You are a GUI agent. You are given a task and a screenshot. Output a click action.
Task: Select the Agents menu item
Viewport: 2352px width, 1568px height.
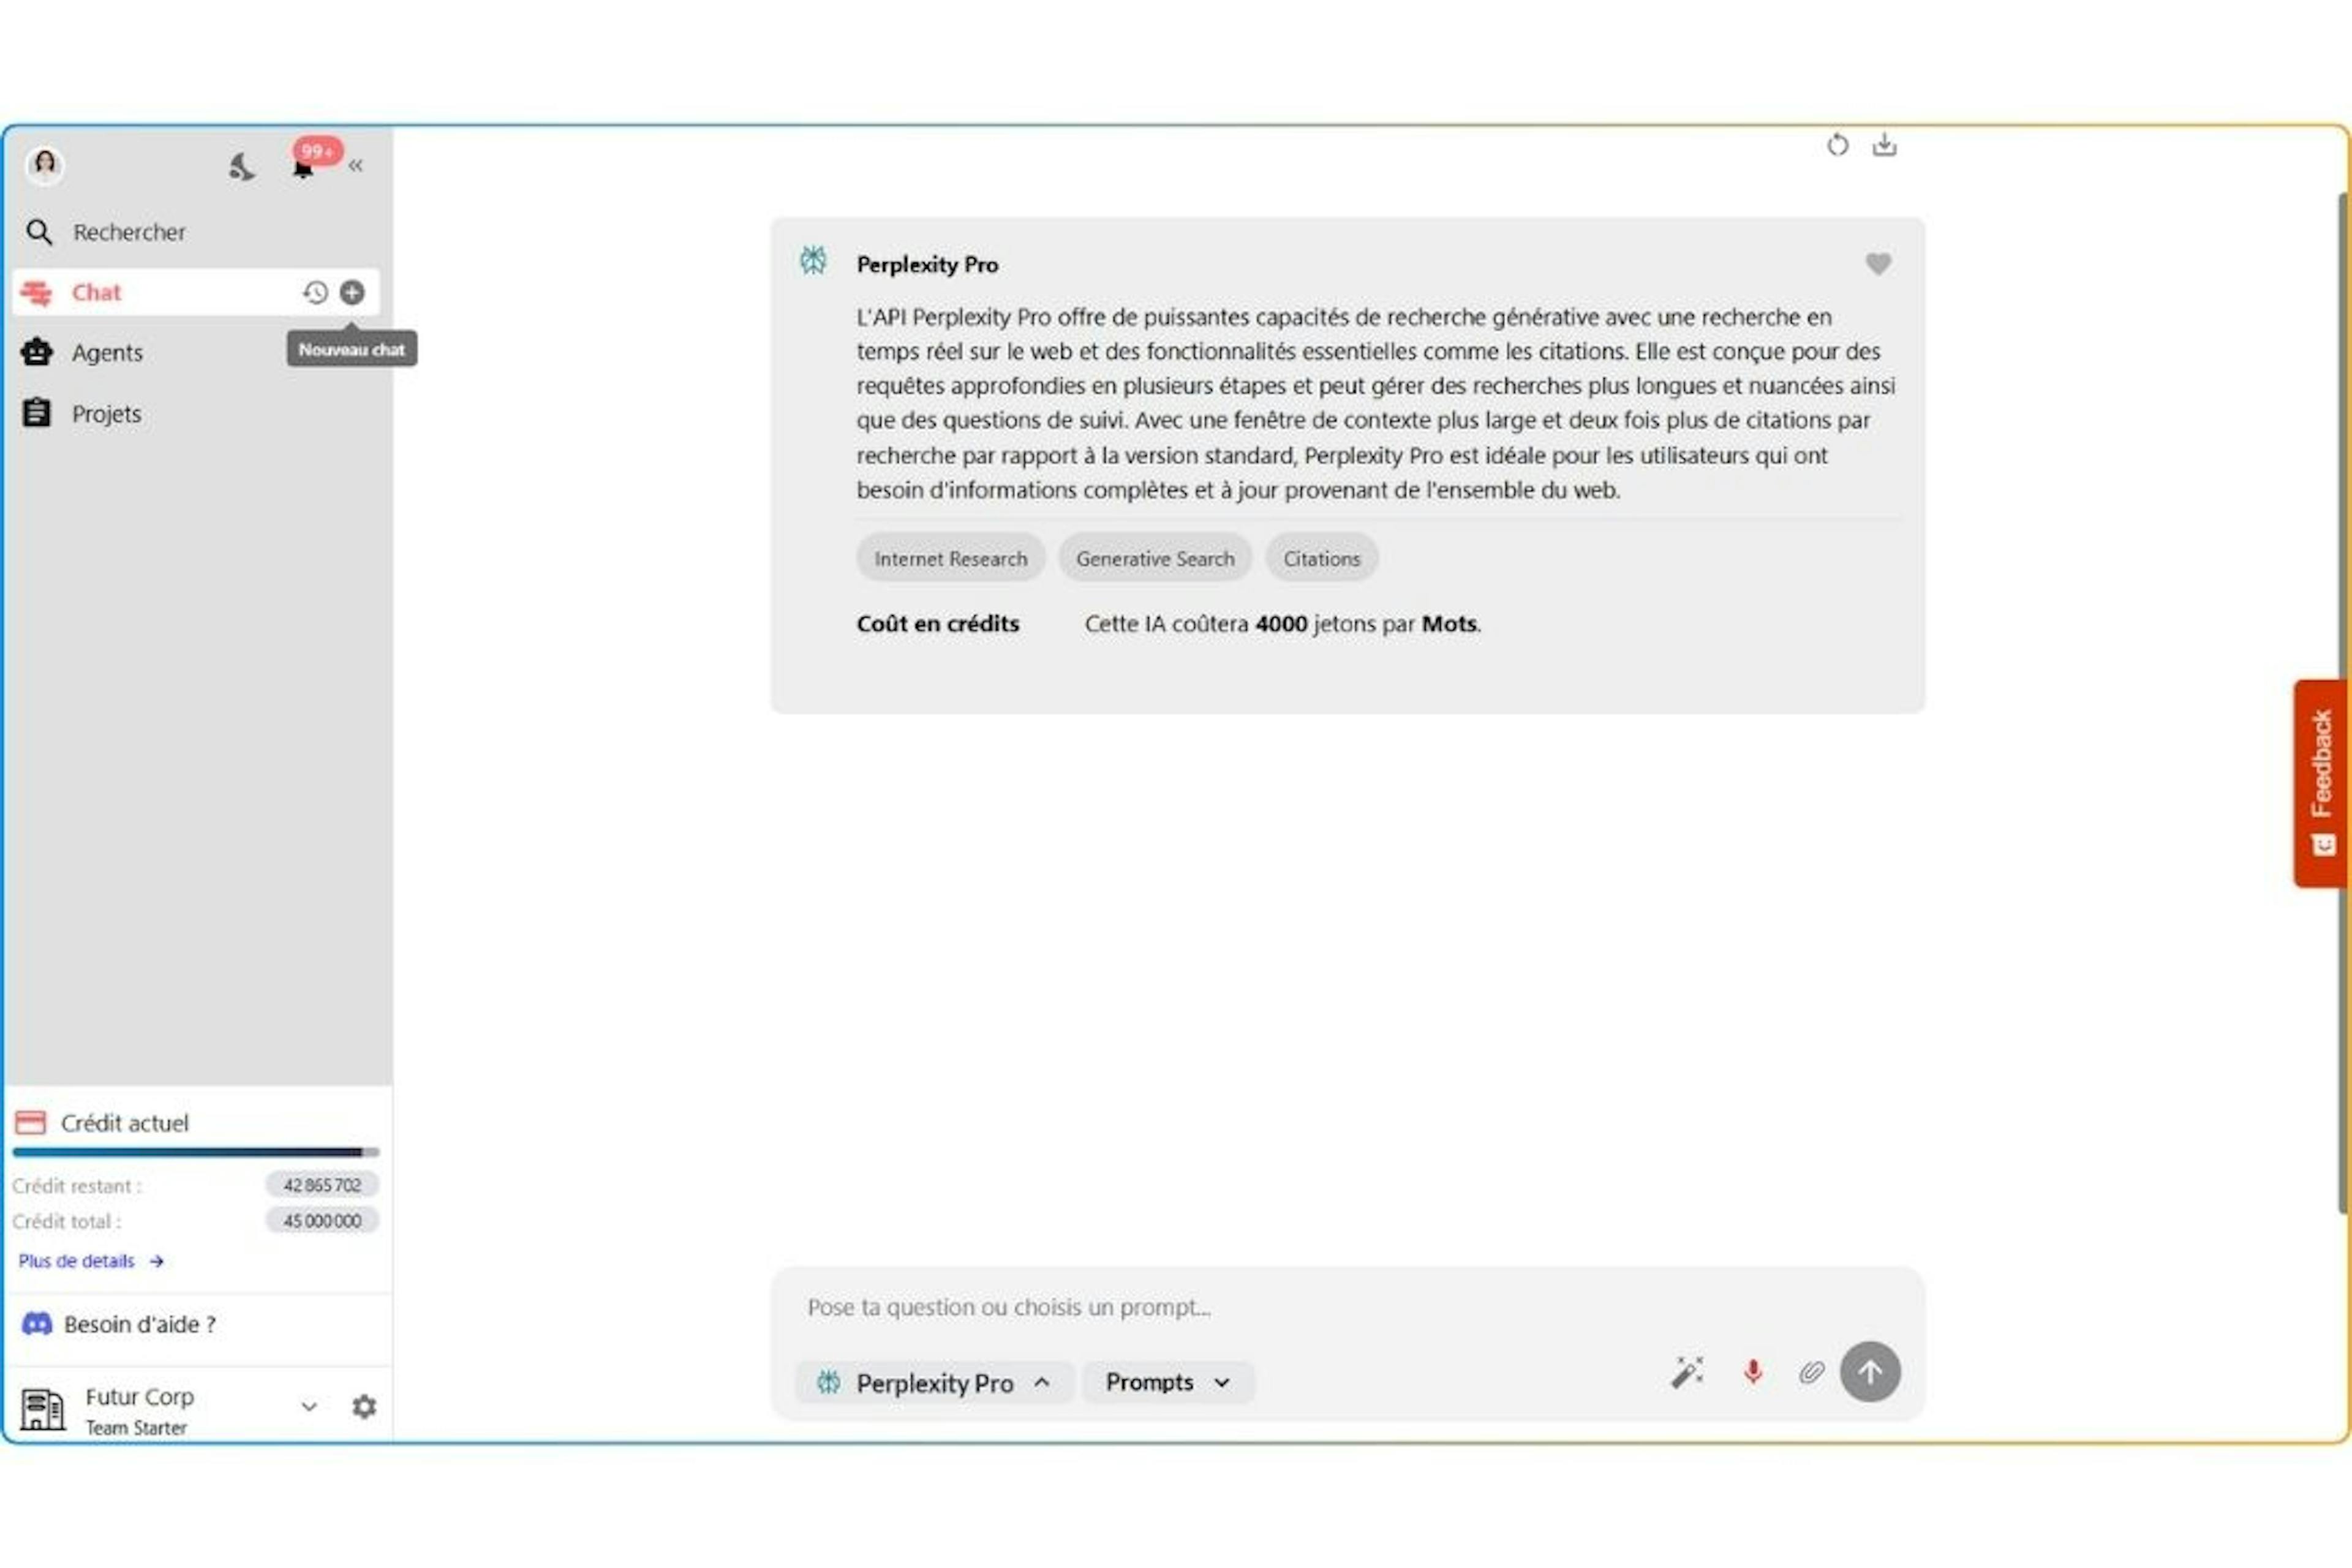[104, 352]
